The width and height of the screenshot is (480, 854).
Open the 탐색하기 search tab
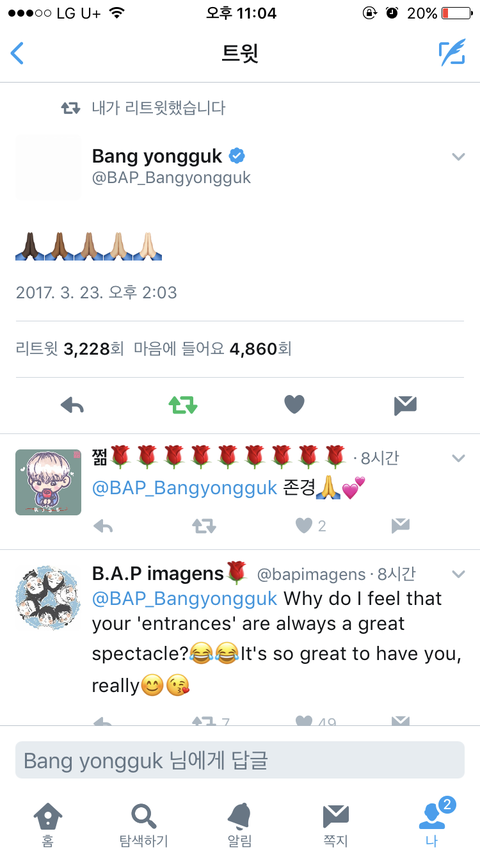144,824
